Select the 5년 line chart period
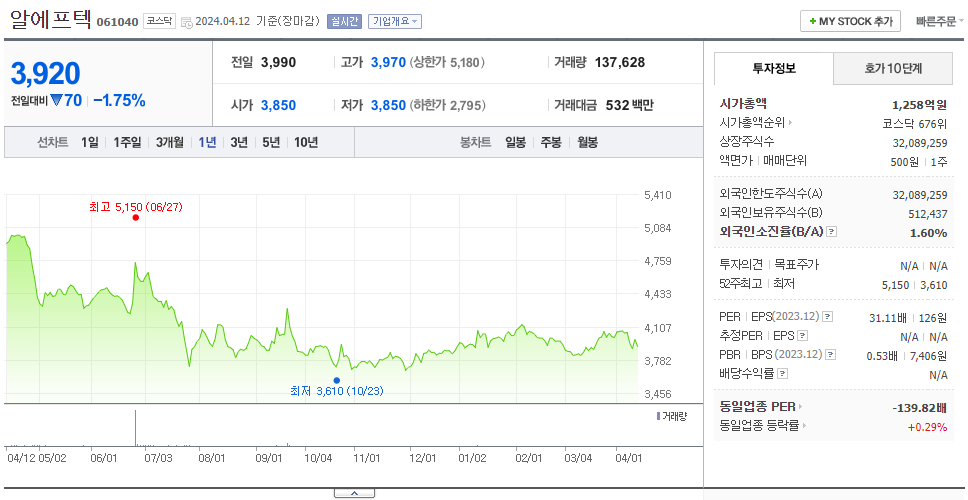 (271, 143)
